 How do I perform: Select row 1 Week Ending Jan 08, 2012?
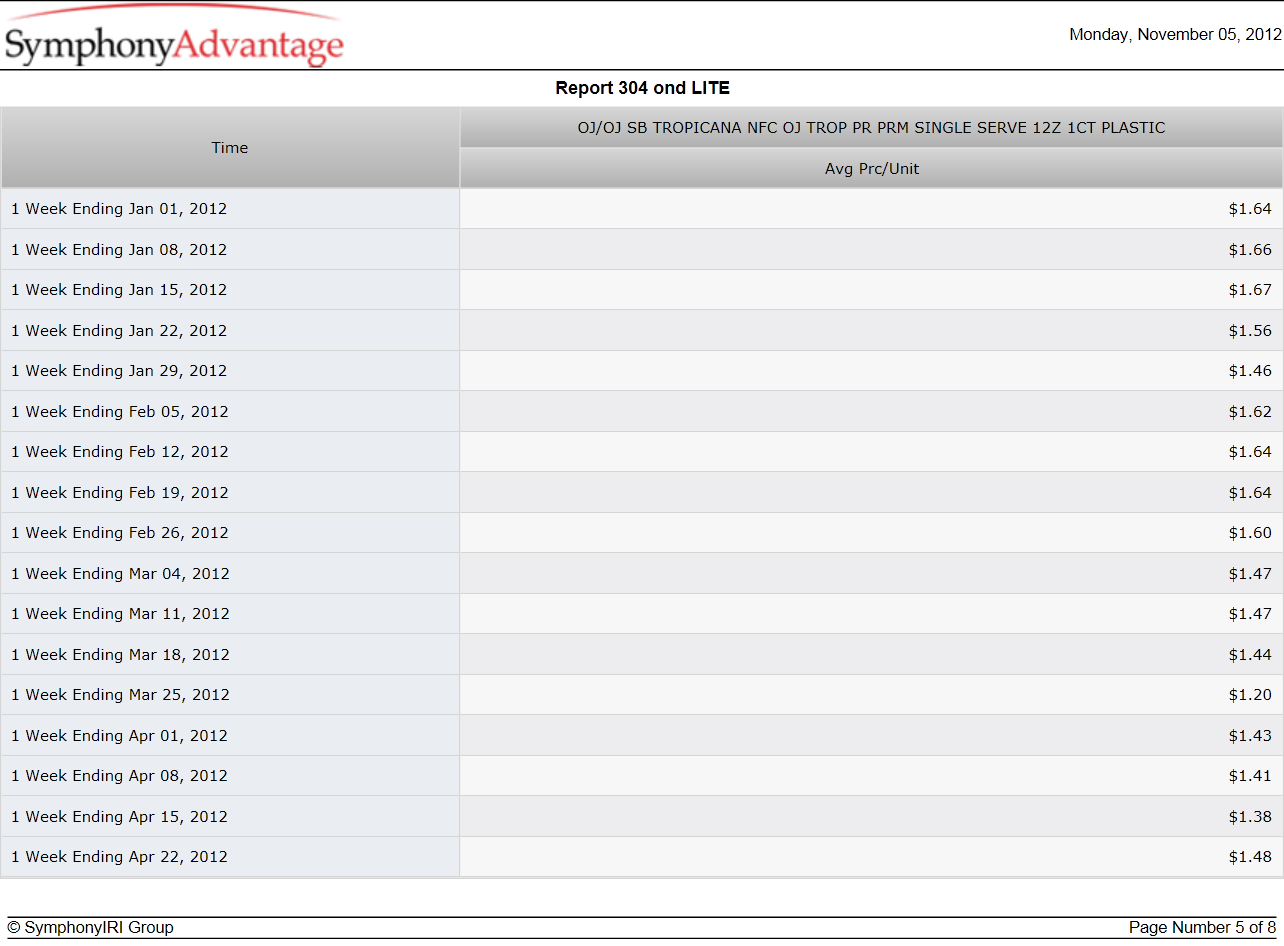642,250
